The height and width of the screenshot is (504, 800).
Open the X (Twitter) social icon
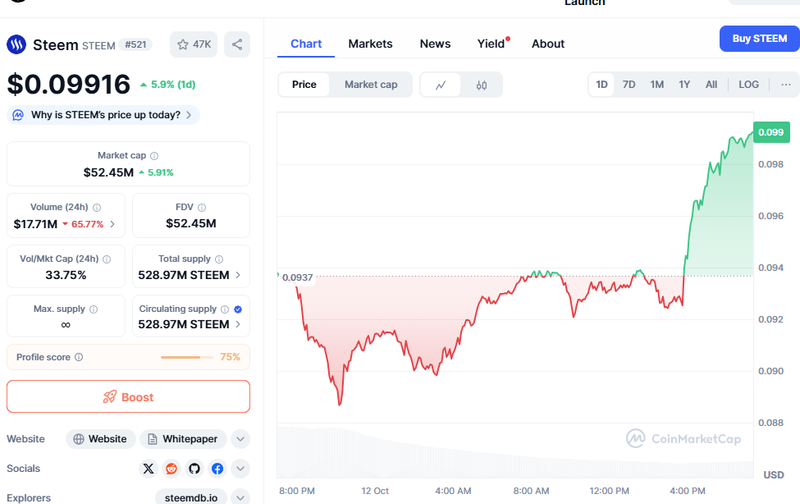[149, 468]
